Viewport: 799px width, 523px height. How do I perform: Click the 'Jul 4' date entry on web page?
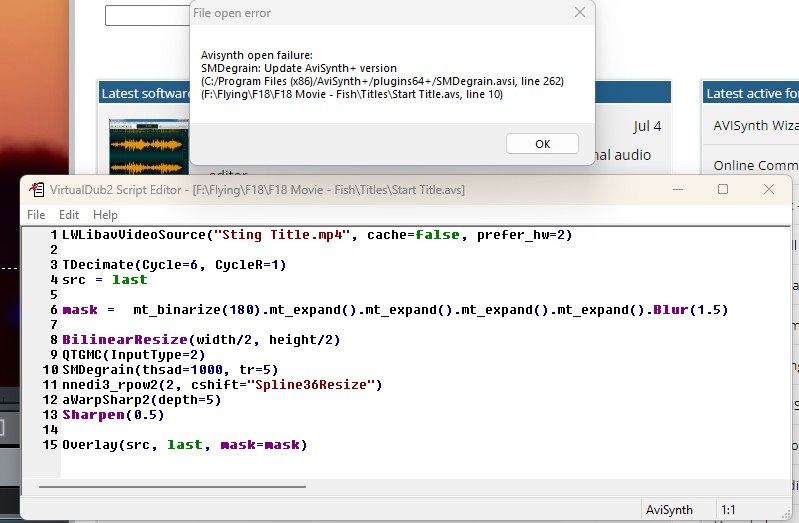coord(647,126)
